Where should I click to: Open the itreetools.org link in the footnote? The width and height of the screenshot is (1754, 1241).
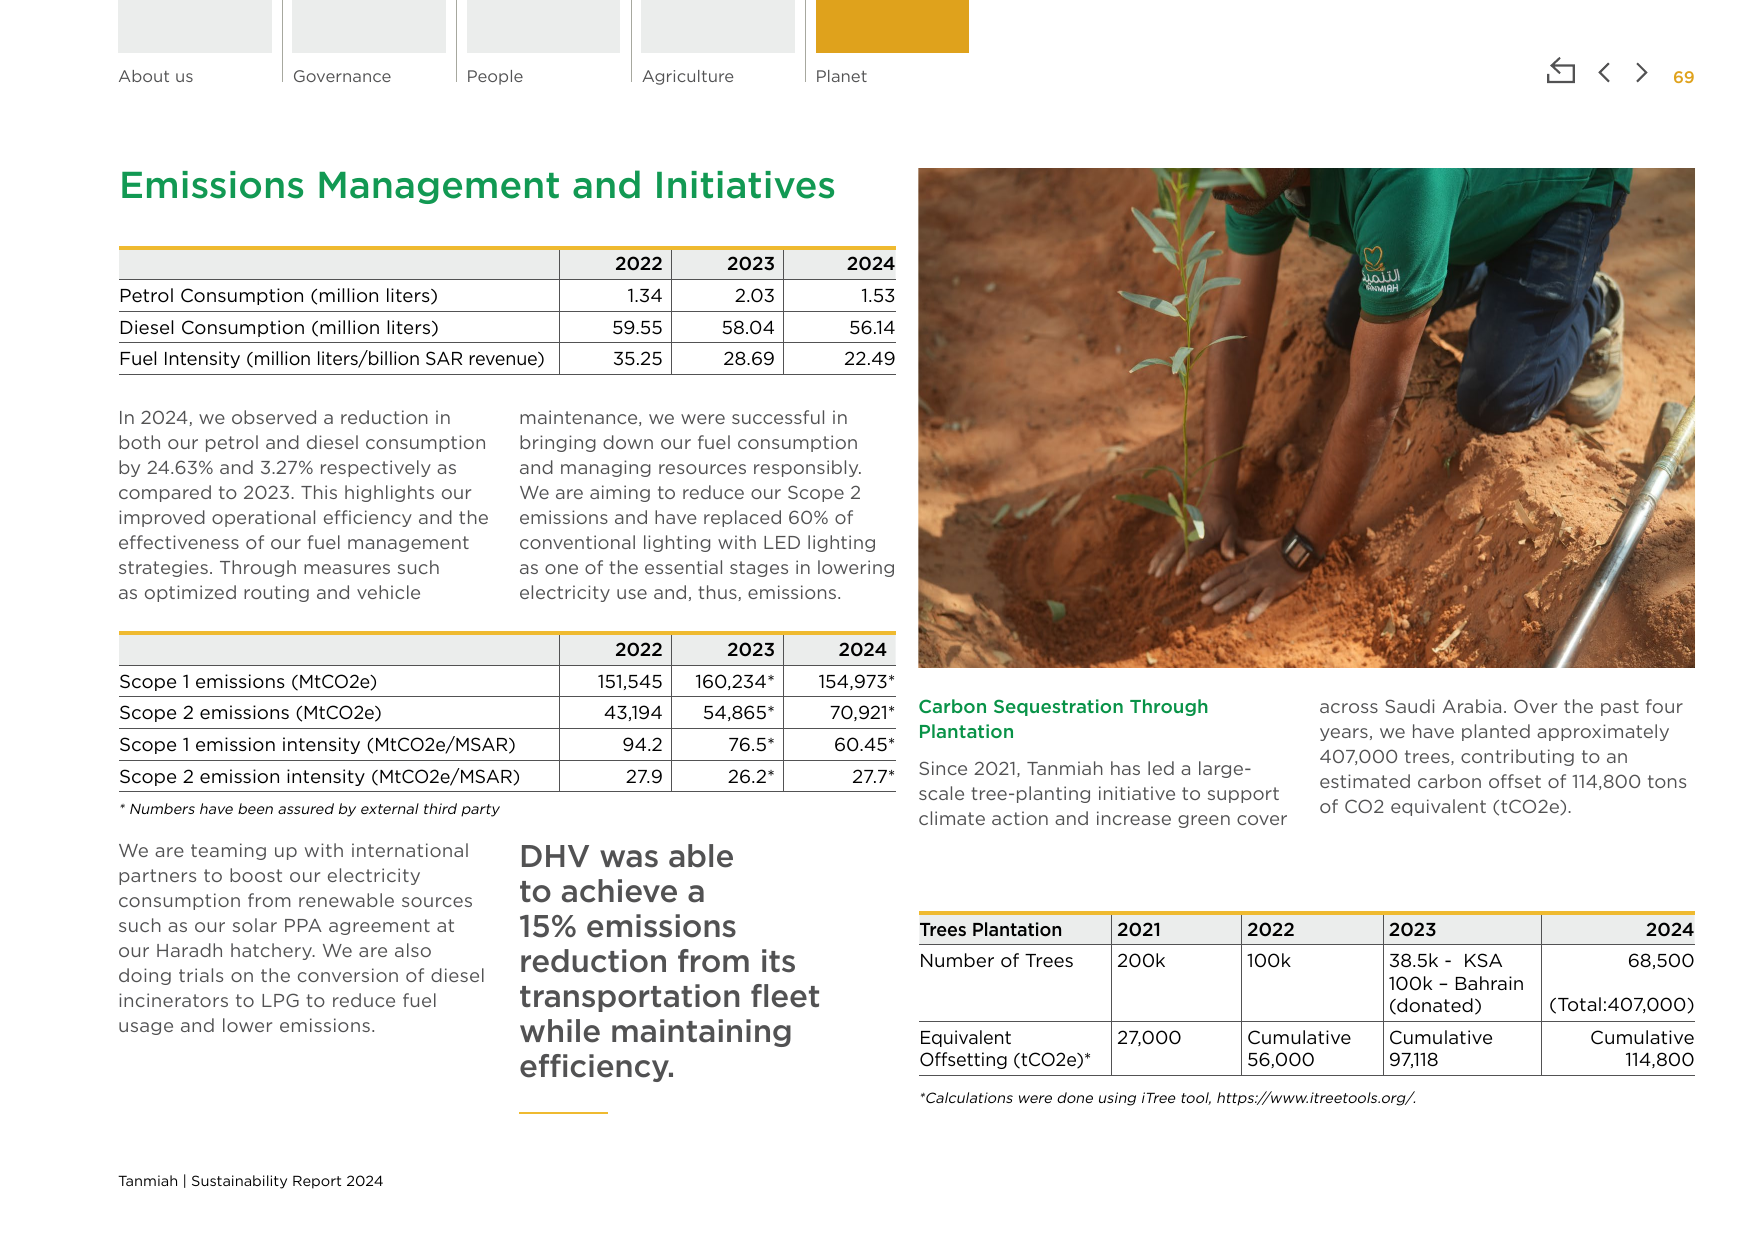(1315, 1098)
